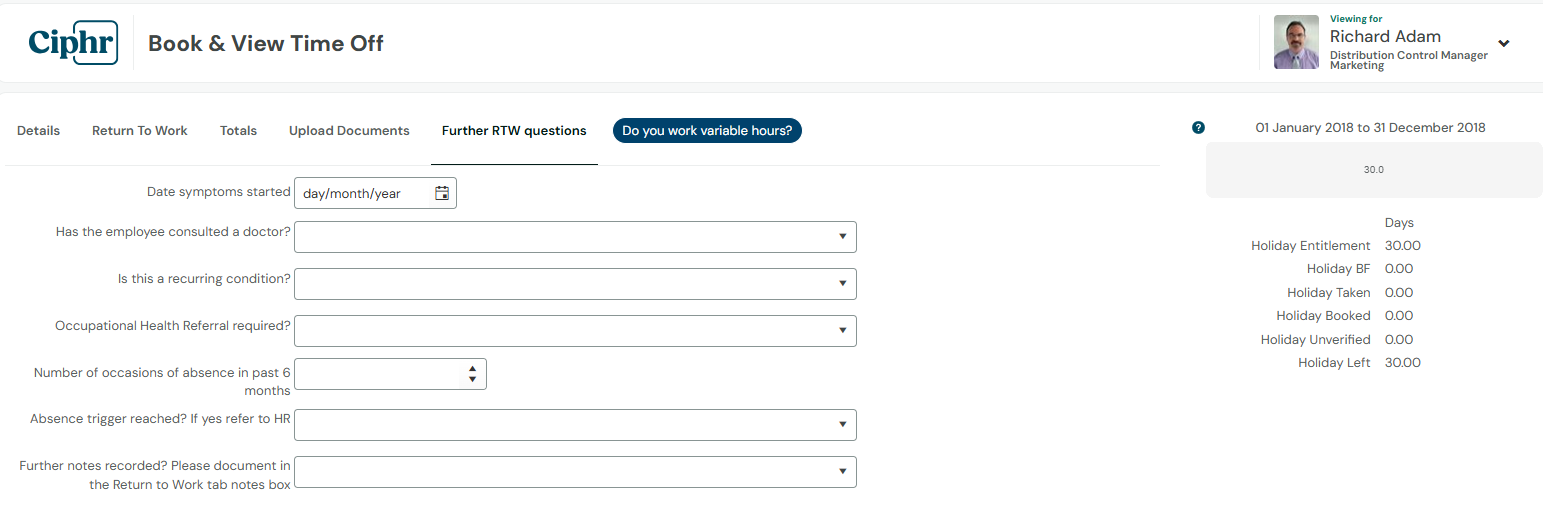Switch to the Details tab

click(38, 131)
